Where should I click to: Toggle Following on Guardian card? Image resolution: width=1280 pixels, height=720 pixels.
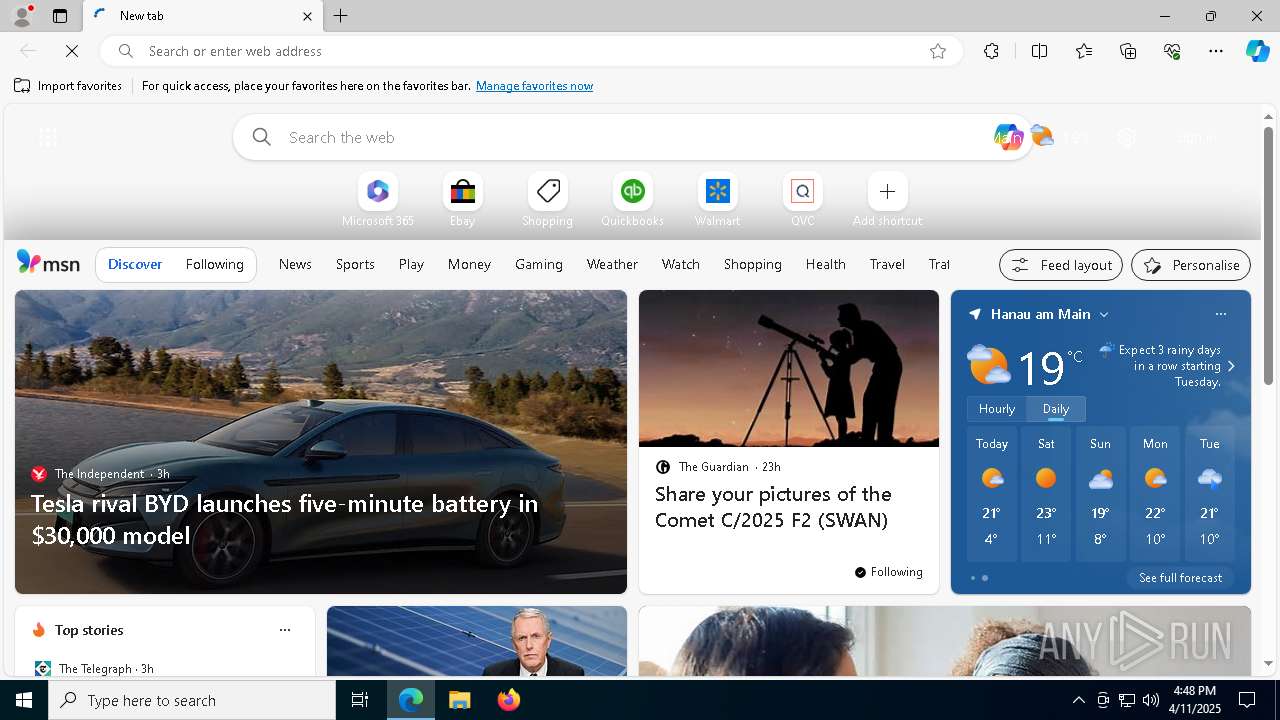coord(888,572)
